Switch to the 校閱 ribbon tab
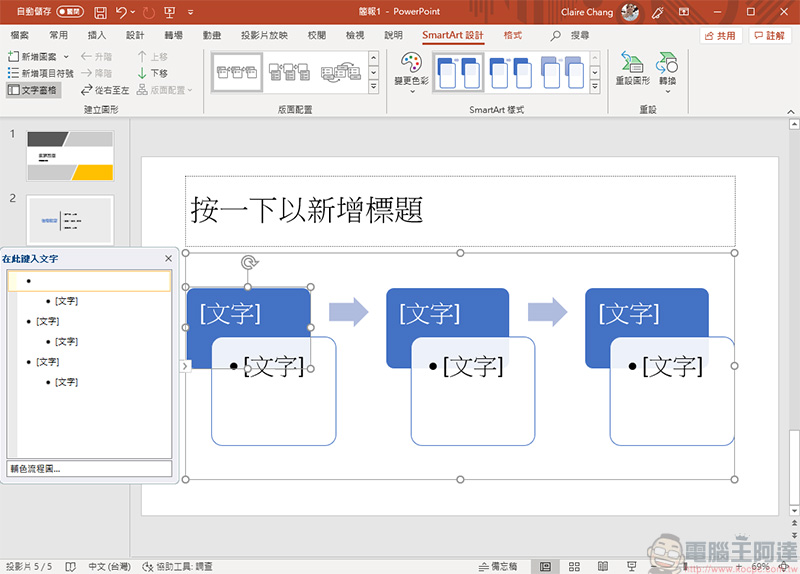Screen dimensions: 800x574 coord(317,35)
